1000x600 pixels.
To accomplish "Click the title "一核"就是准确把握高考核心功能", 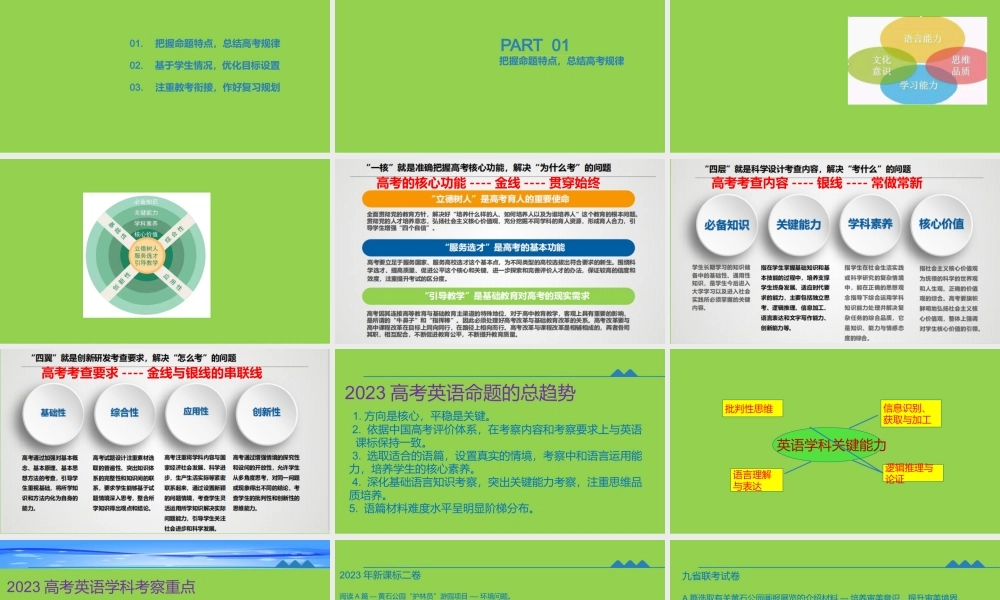I will coord(489,168).
